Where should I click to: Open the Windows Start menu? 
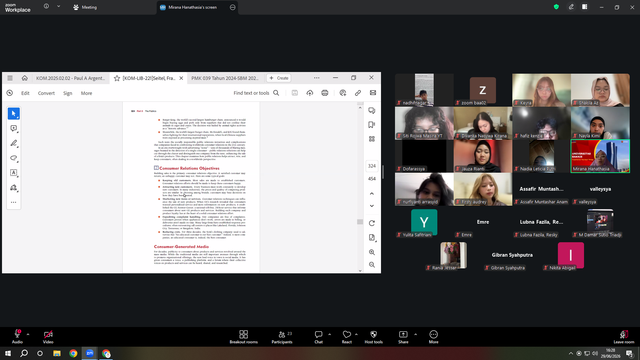point(8,353)
